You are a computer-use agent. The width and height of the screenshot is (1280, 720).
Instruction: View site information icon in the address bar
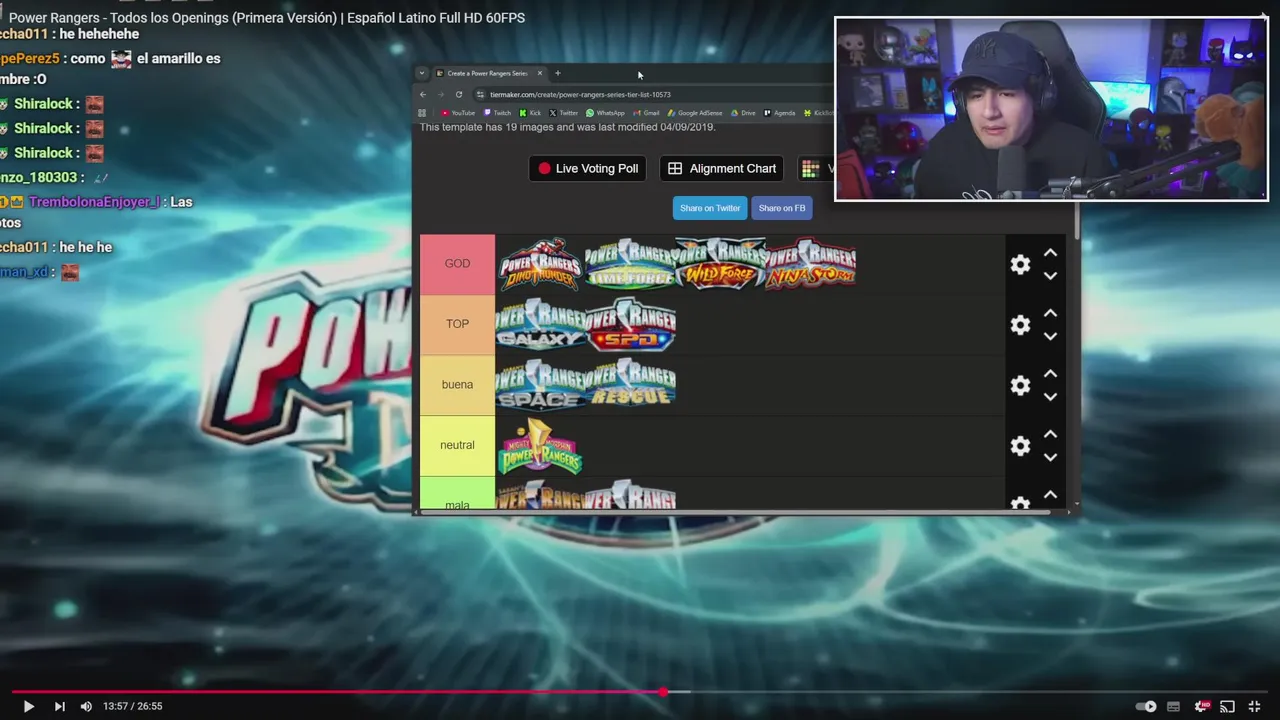[481, 94]
